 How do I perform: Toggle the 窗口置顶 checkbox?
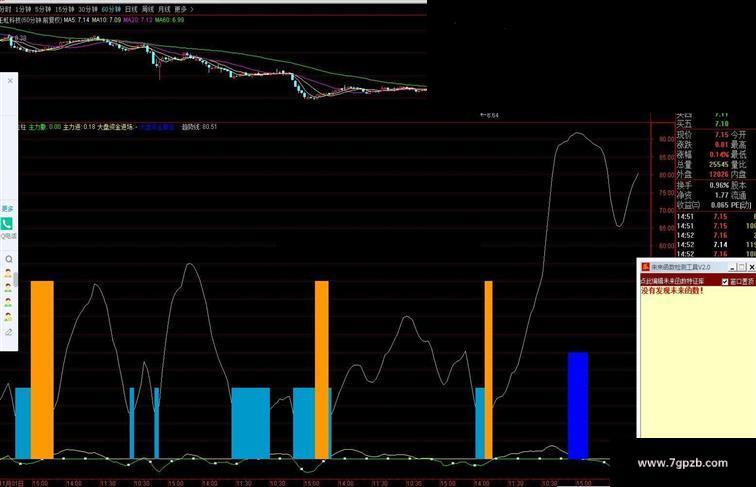(725, 282)
